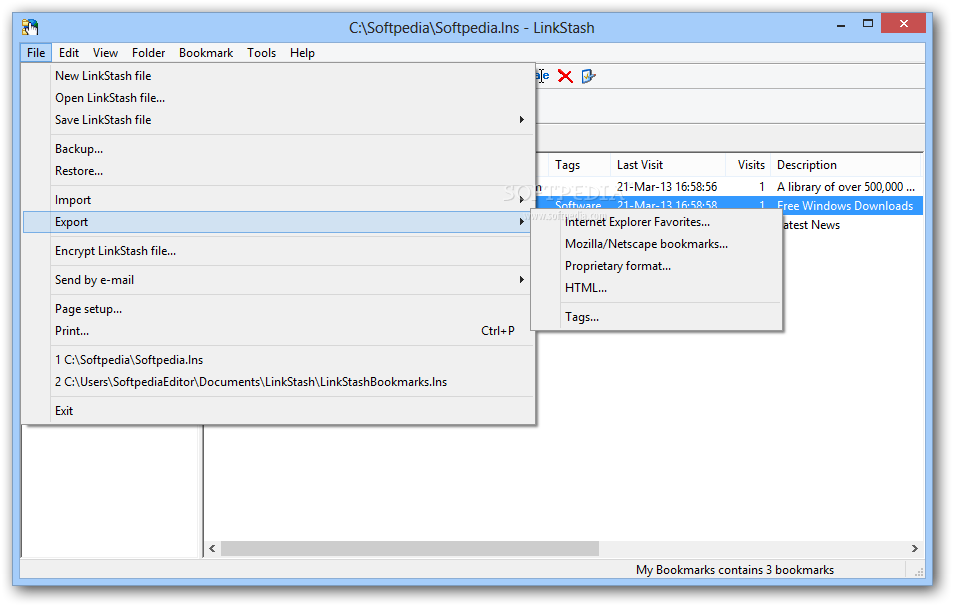Sort by the Description column header

[846, 165]
